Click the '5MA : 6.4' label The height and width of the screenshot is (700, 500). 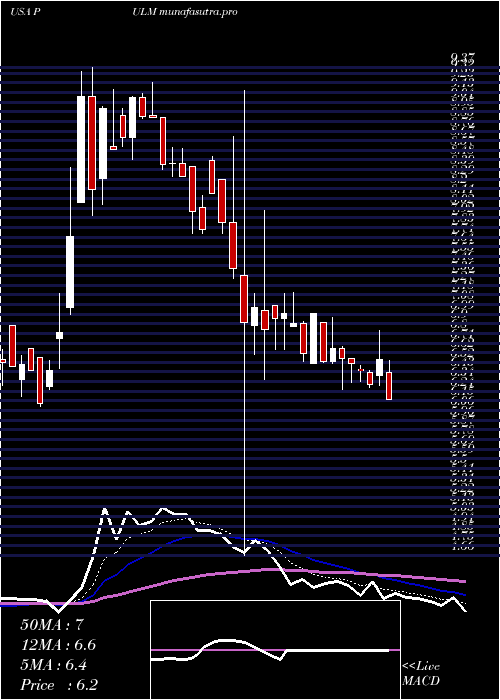pos(54,665)
